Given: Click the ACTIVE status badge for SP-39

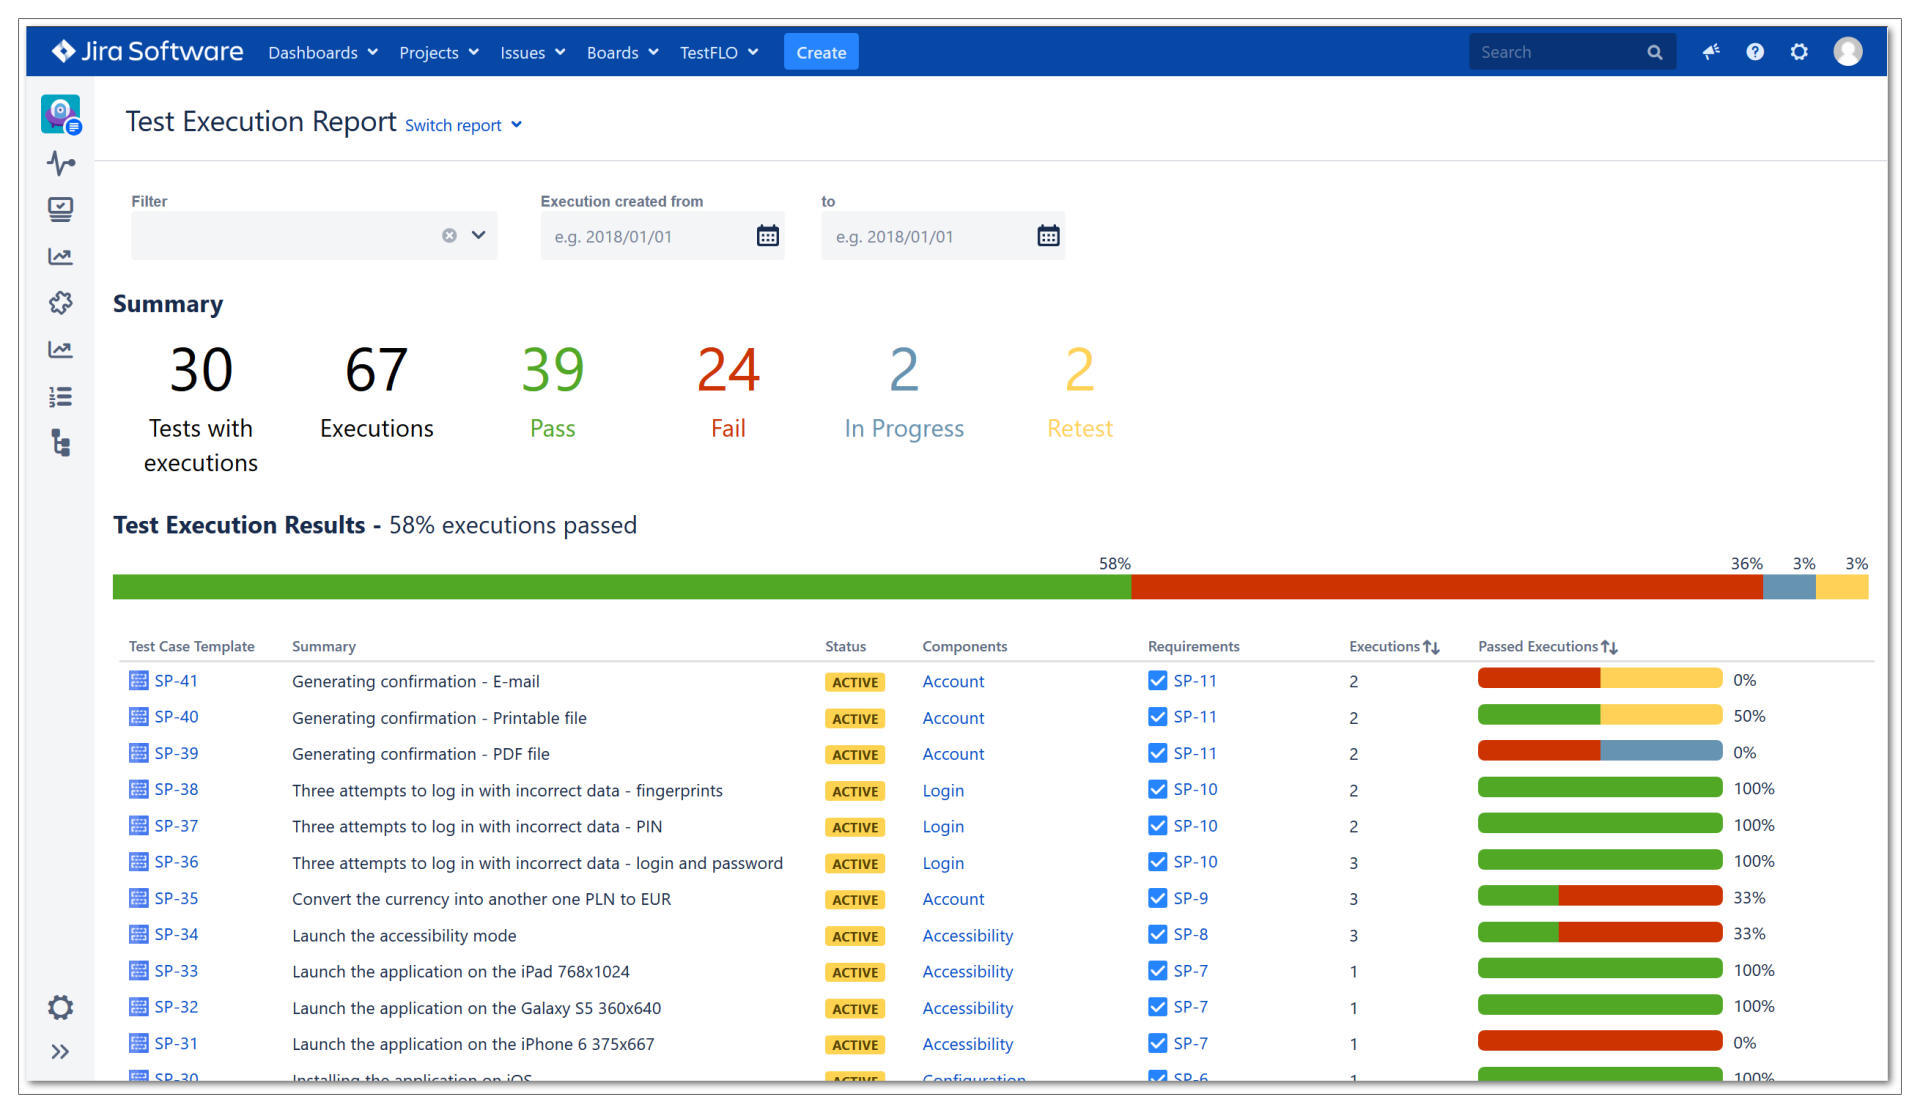Looking at the screenshot, I should (x=855, y=755).
